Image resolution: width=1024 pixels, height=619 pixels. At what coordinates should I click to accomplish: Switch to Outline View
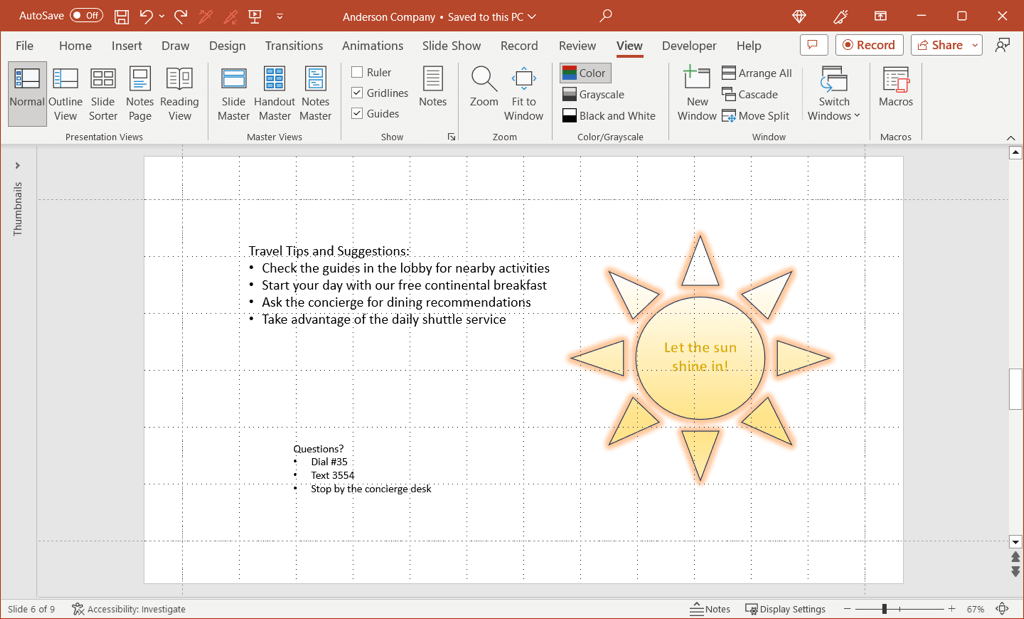pos(65,94)
